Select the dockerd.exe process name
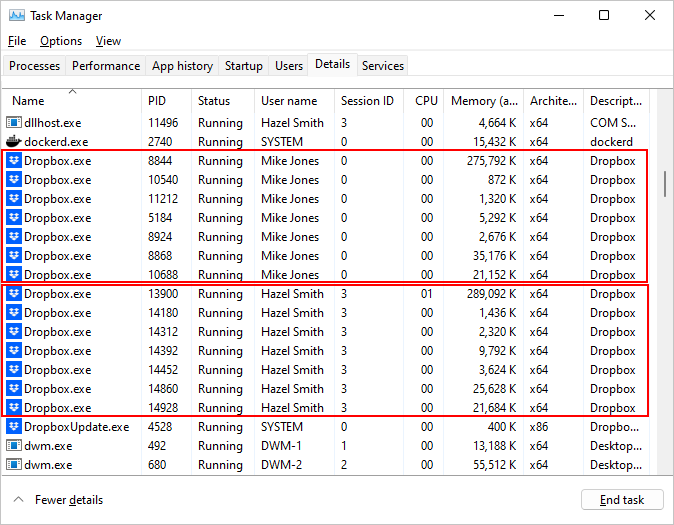The width and height of the screenshot is (674, 525). pos(56,142)
